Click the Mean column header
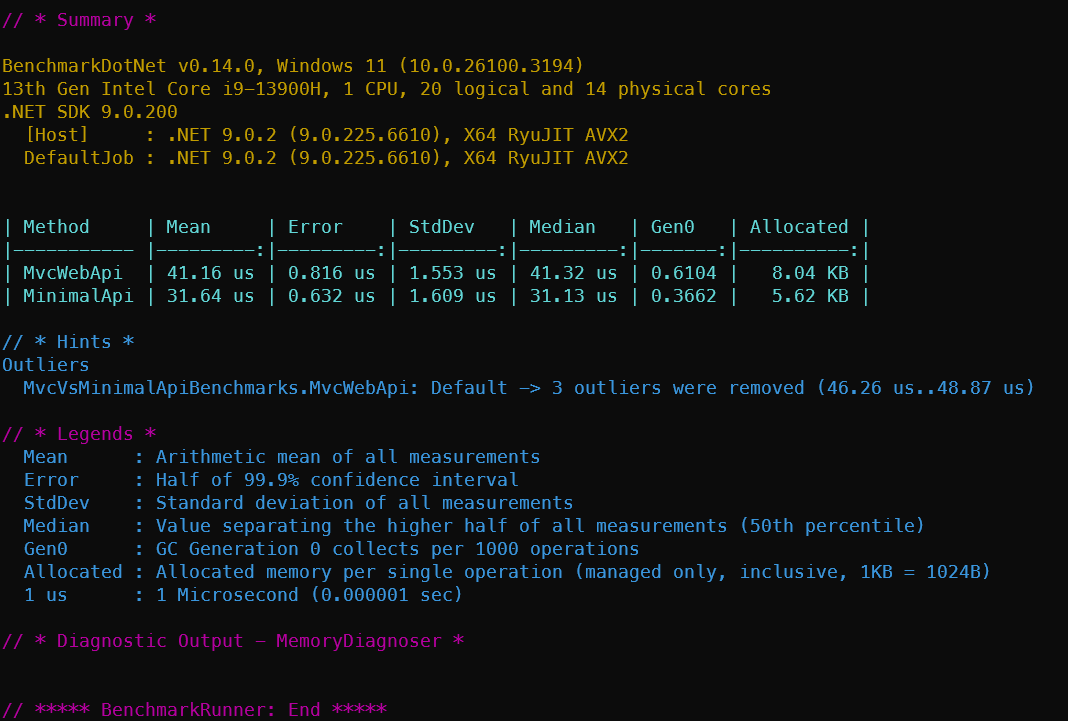1068x721 pixels. [x=189, y=227]
